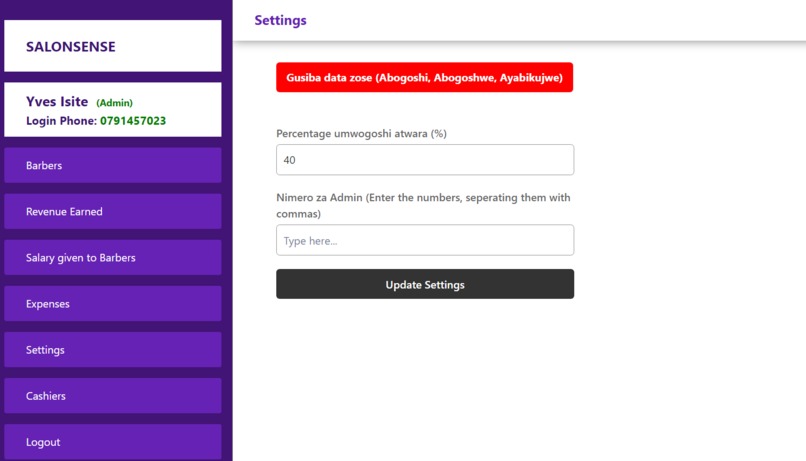Image resolution: width=806 pixels, height=461 pixels.
Task: Click the login phone number 0791457023
Action: click(x=133, y=121)
